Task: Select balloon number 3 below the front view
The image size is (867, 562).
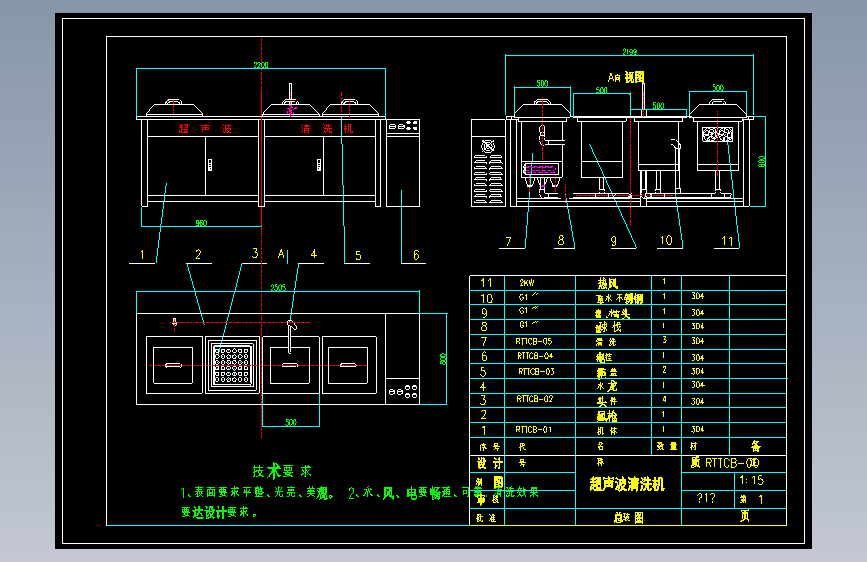Action: coord(255,253)
